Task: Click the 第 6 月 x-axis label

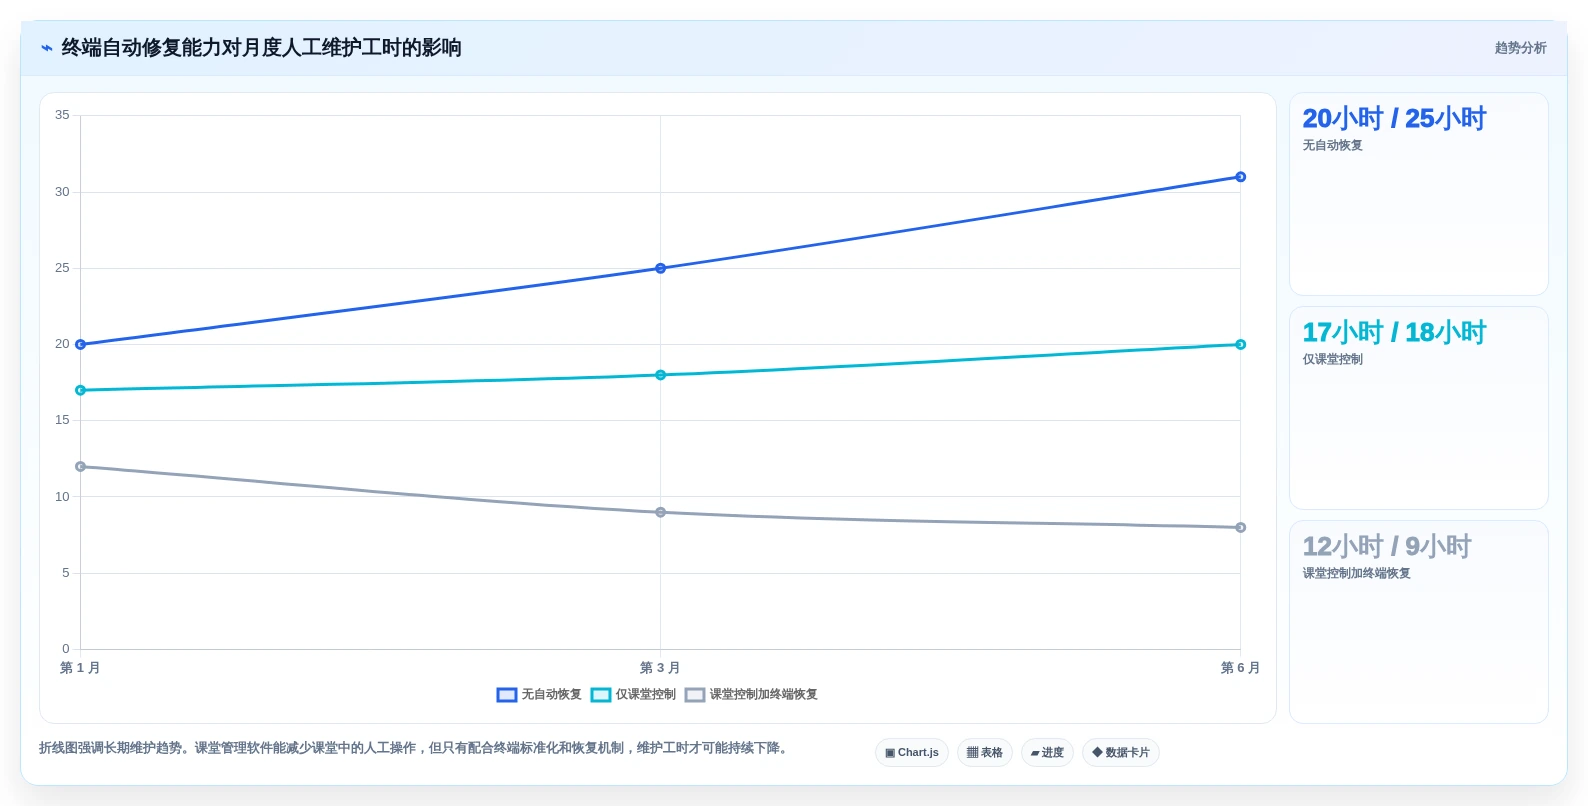Action: [1240, 668]
